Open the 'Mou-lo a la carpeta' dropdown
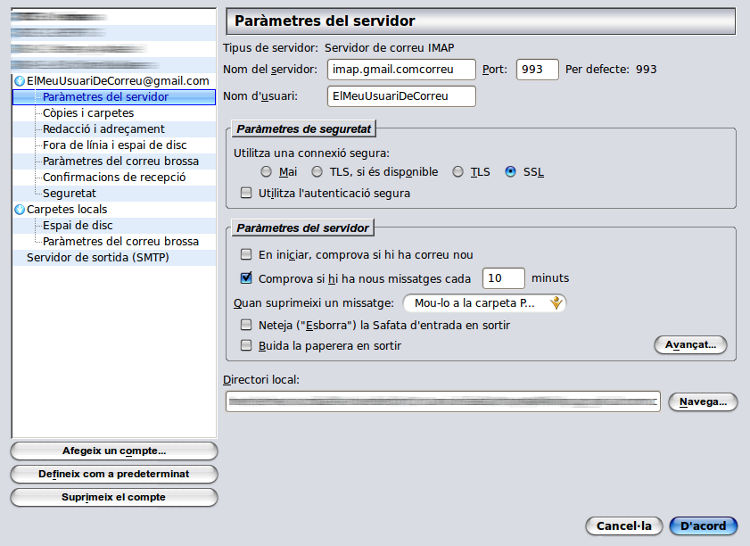This screenshot has height=546, width=750. 484,302
